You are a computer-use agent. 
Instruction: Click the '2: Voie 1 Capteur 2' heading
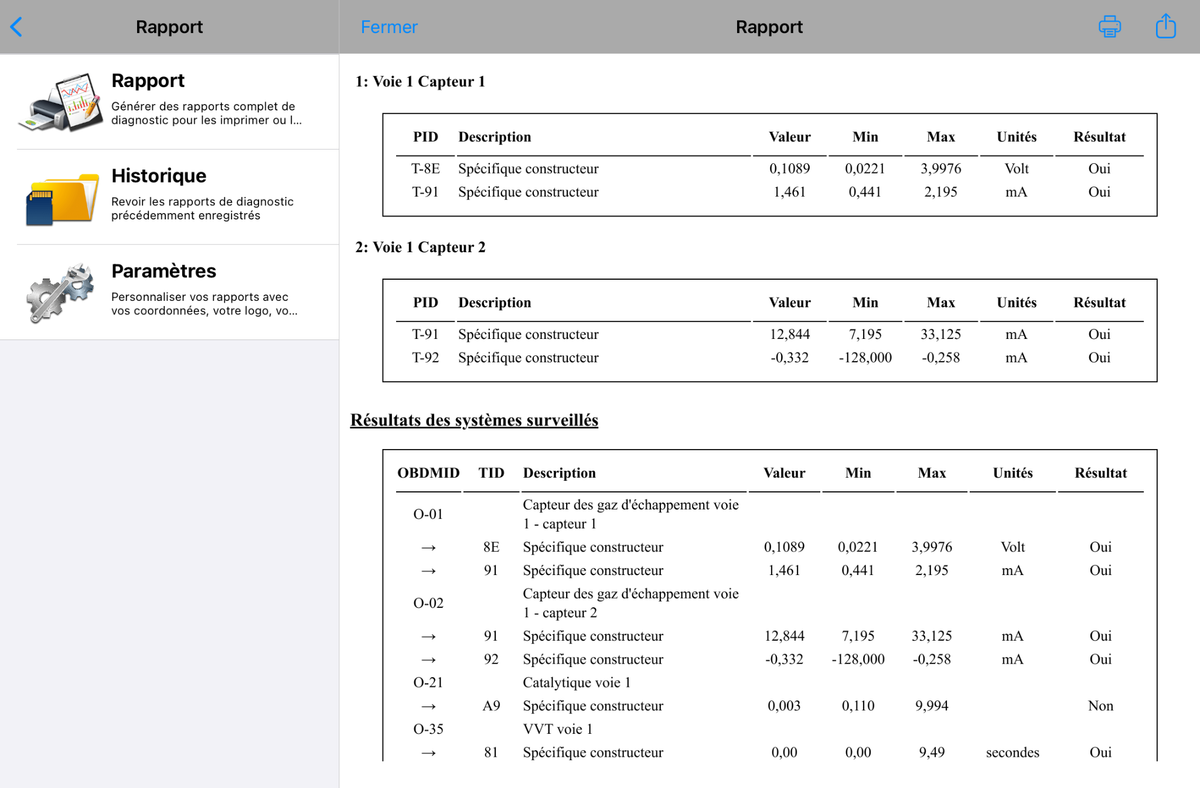coord(420,247)
